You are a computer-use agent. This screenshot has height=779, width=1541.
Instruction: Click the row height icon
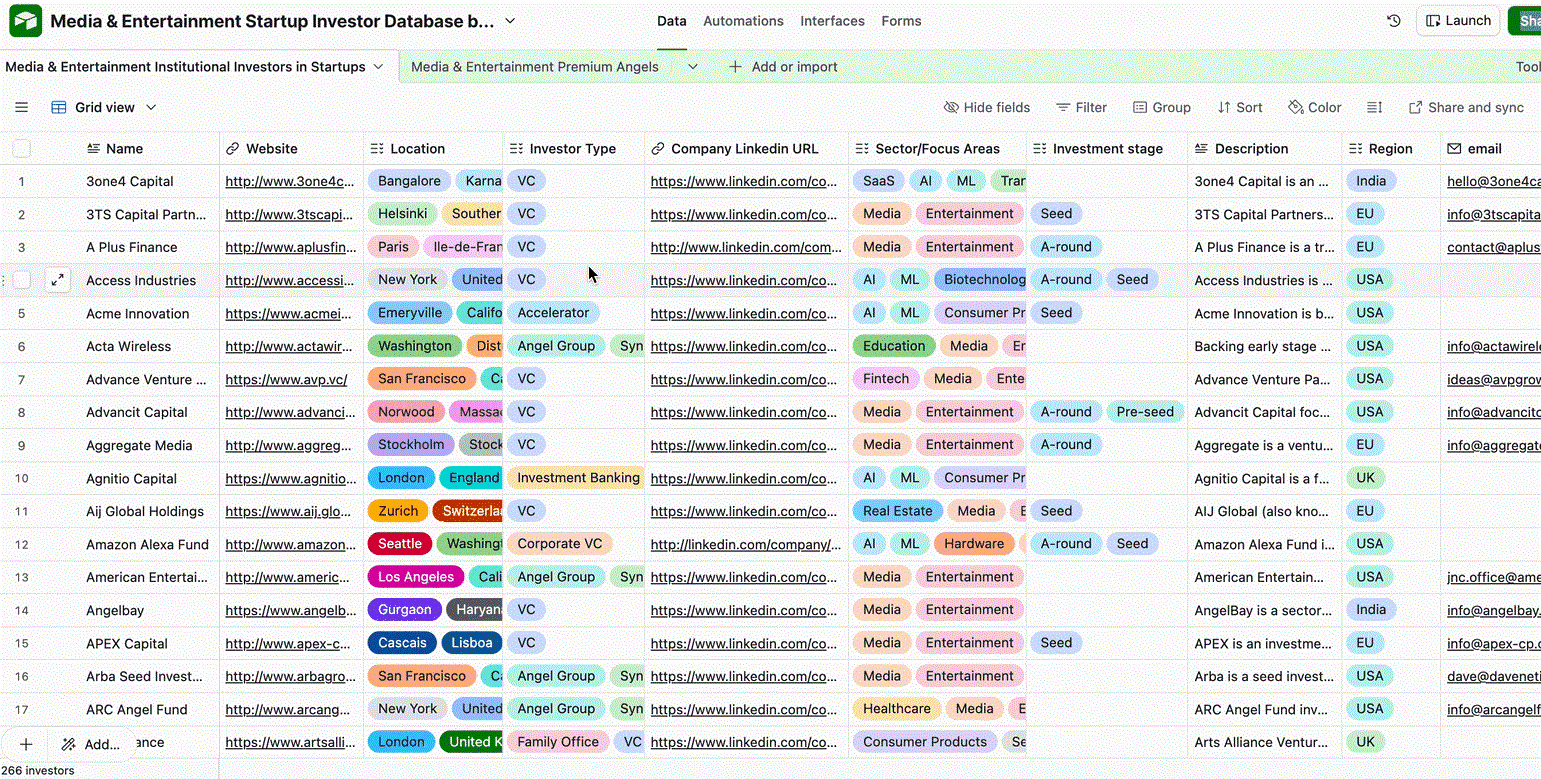click(x=1374, y=107)
